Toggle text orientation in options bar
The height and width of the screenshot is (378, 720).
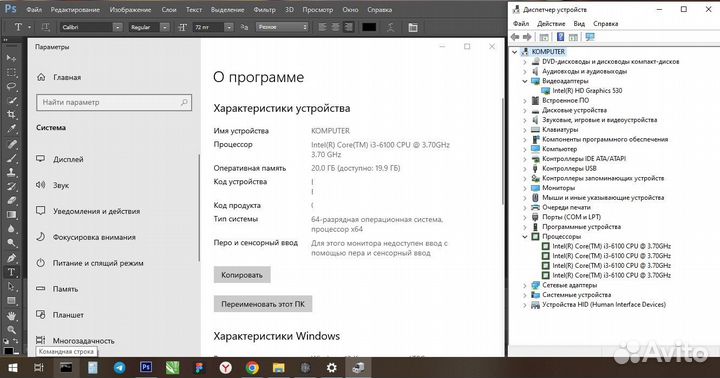(x=45, y=27)
